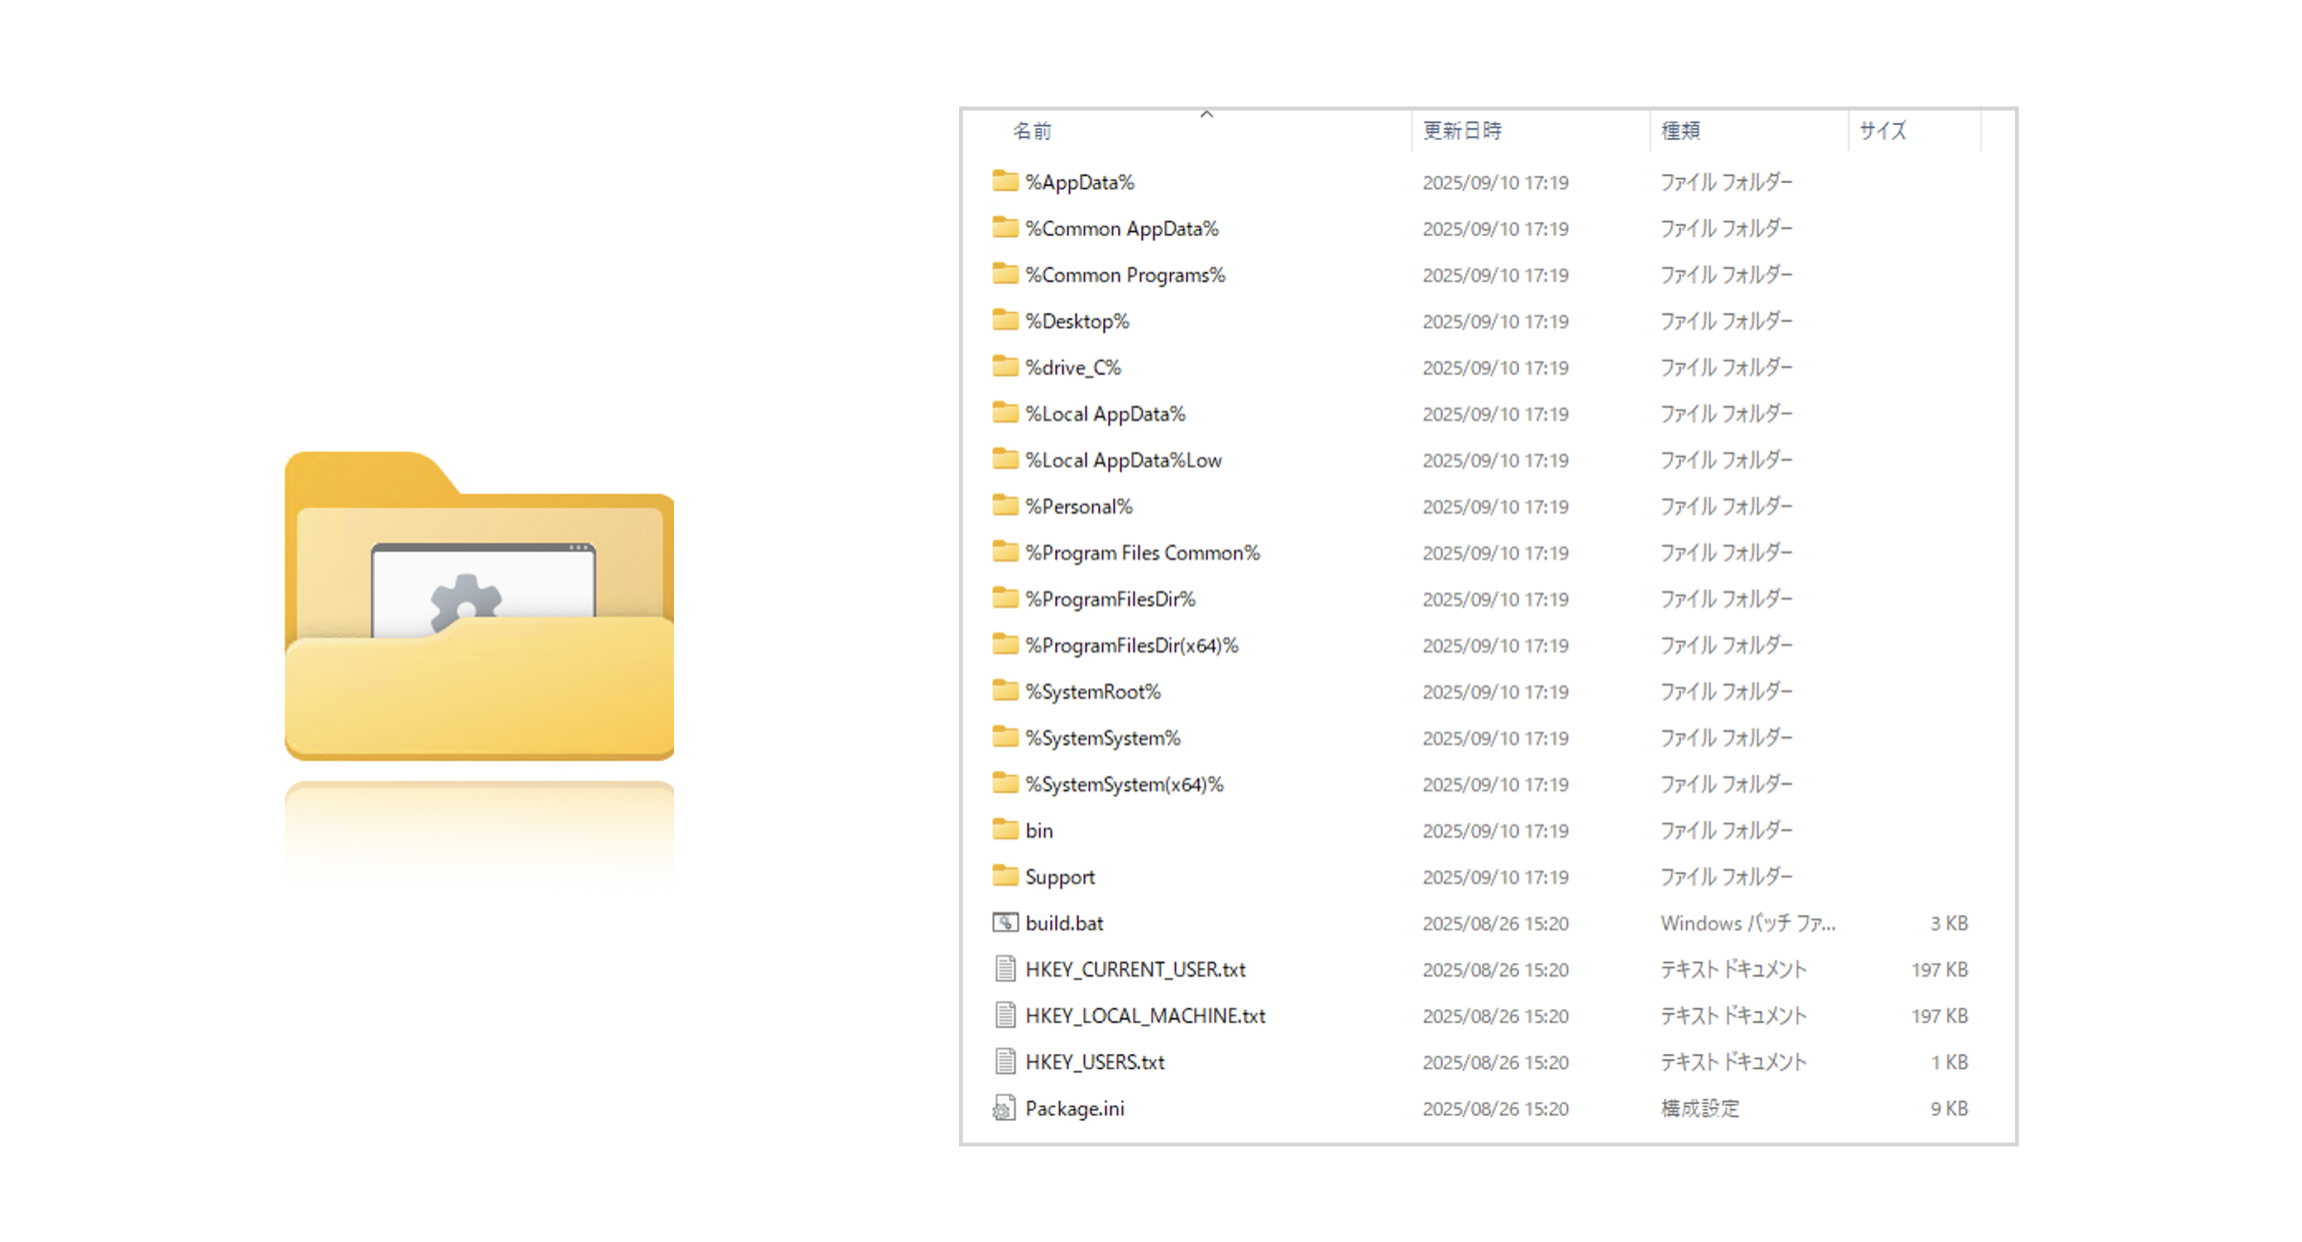This screenshot has height=1242, width=2302.
Task: Open the %Local AppData% folder
Action: pos(1104,413)
